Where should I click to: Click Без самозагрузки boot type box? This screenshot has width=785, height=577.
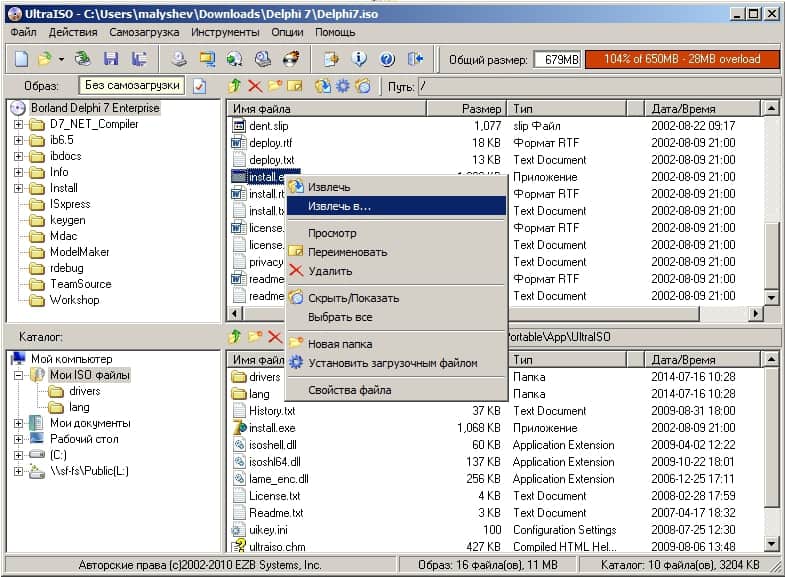132,86
